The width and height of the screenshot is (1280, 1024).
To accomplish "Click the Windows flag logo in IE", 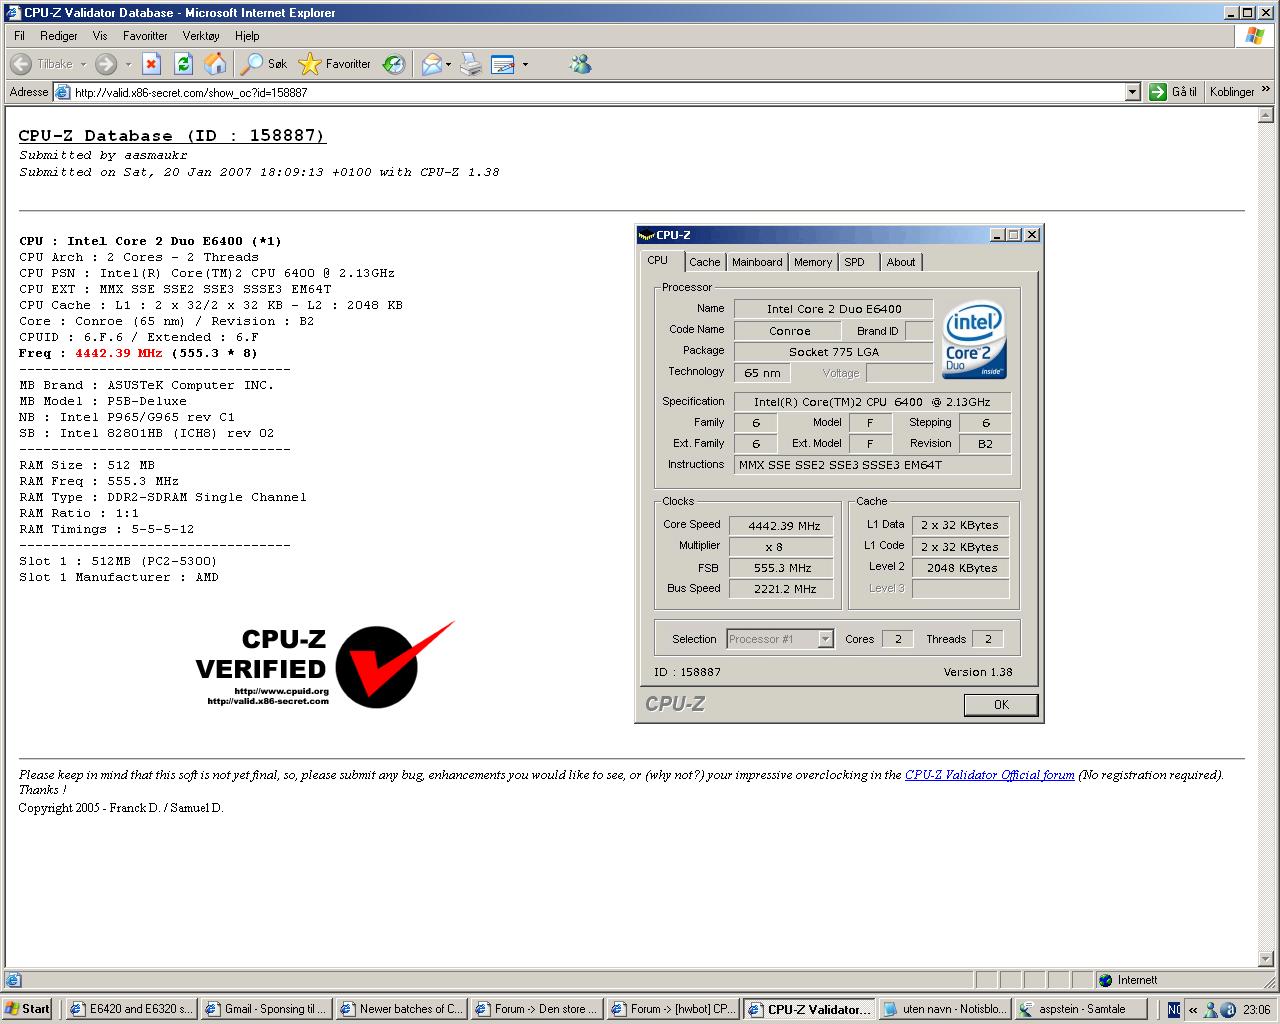I will [1254, 36].
